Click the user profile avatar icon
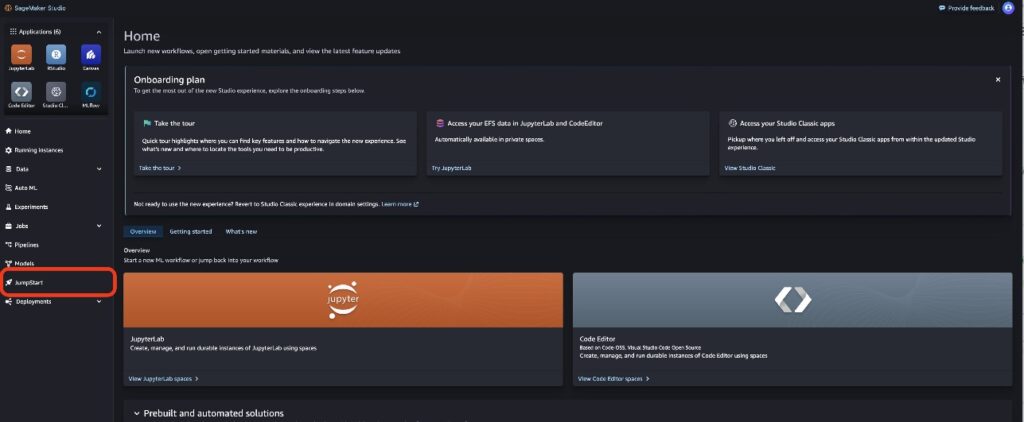Screen dimensions: 1024x422 (1008, 8)
